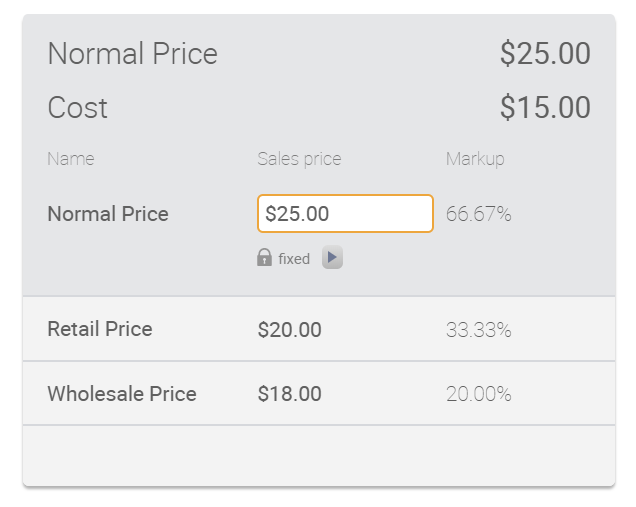Click the lock icon beside fixed

264,257
